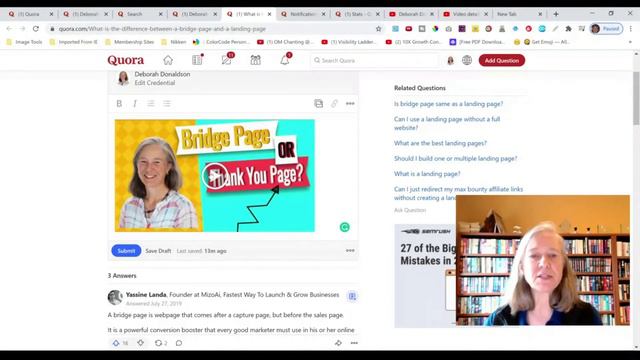640x360 pixels.
Task: Open a new browser tab
Action: pos(556,14)
